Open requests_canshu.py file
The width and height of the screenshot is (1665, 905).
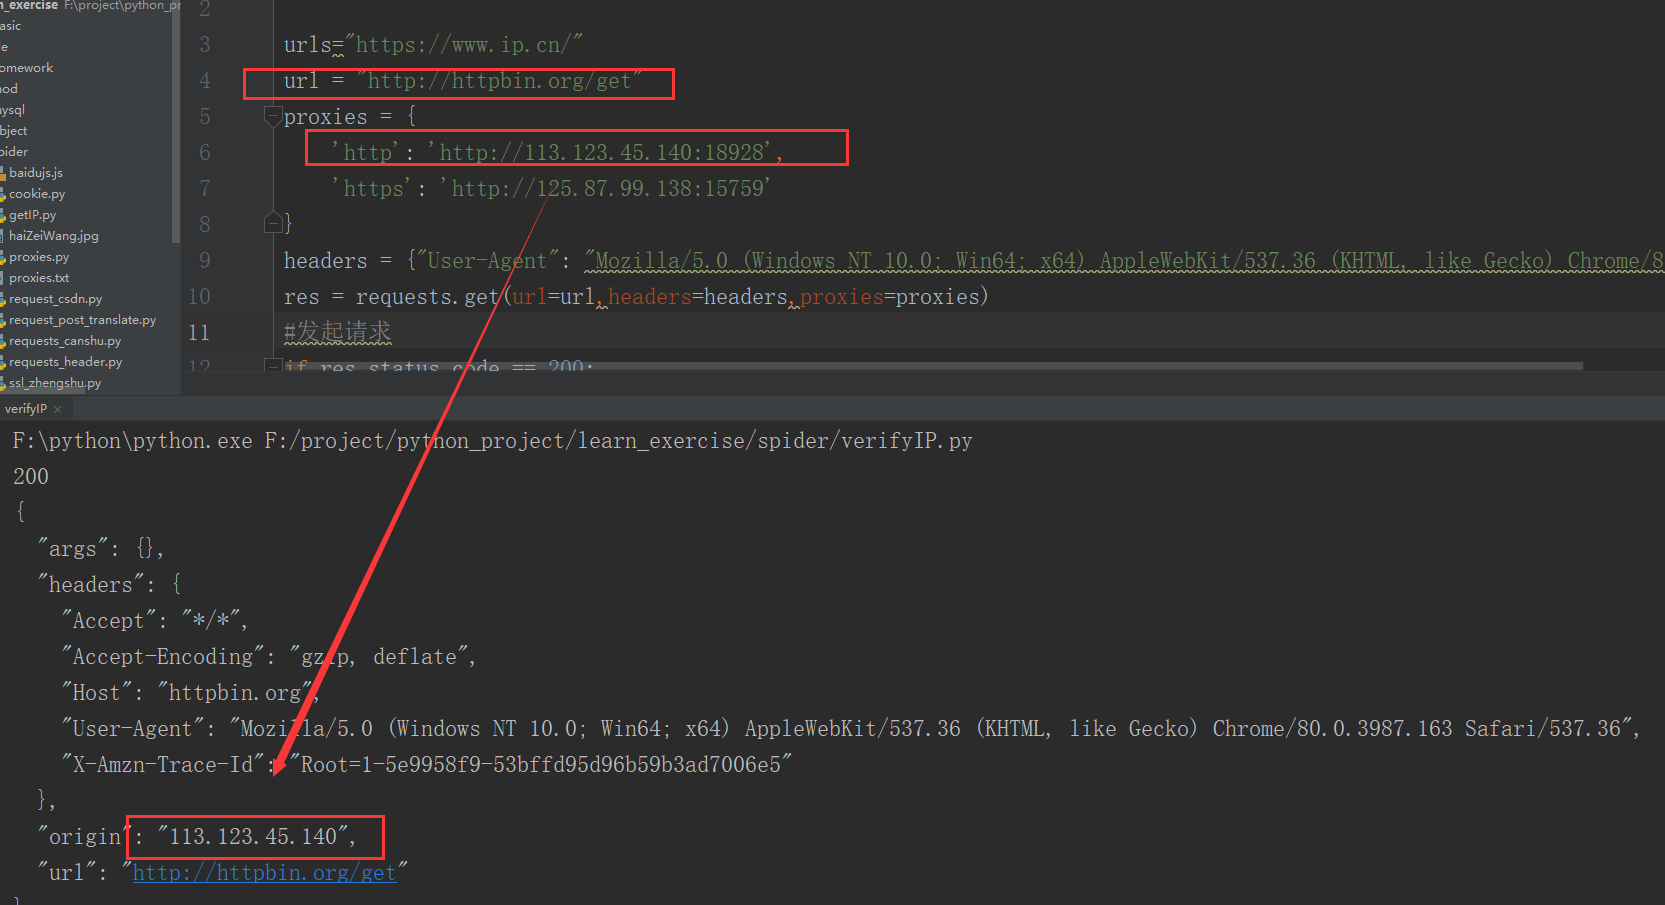(x=64, y=341)
